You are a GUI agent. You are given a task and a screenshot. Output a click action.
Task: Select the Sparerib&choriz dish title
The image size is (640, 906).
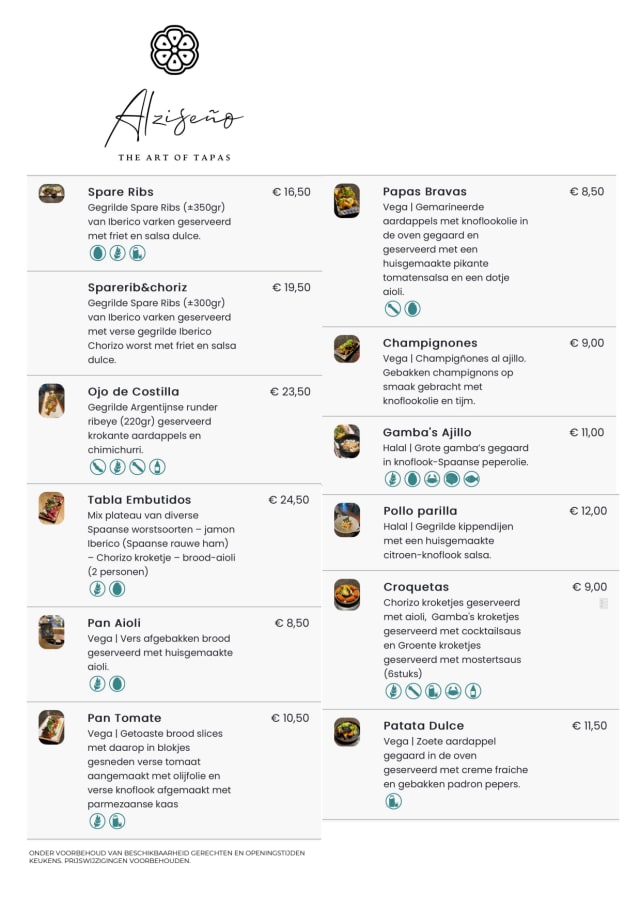pyautogui.click(x=137, y=287)
